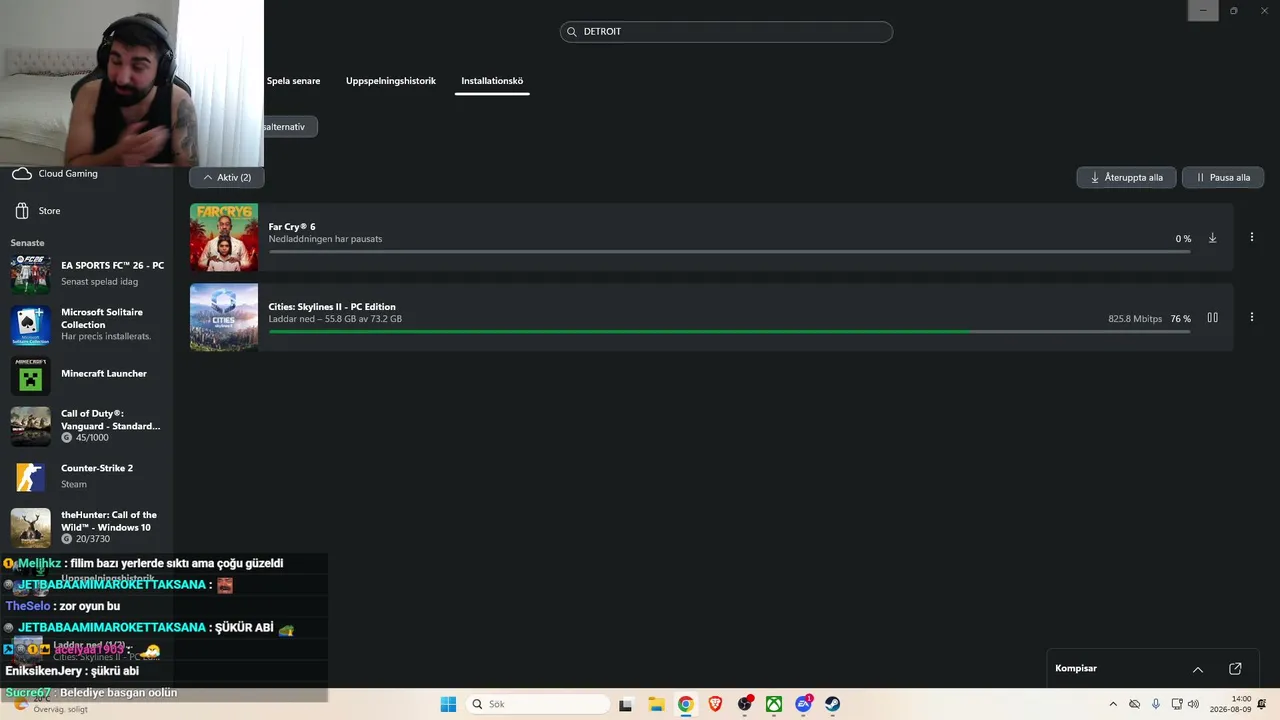Image resolution: width=1280 pixels, height=720 pixels.
Task: Switch to the Spela senare tab
Action: (293, 81)
